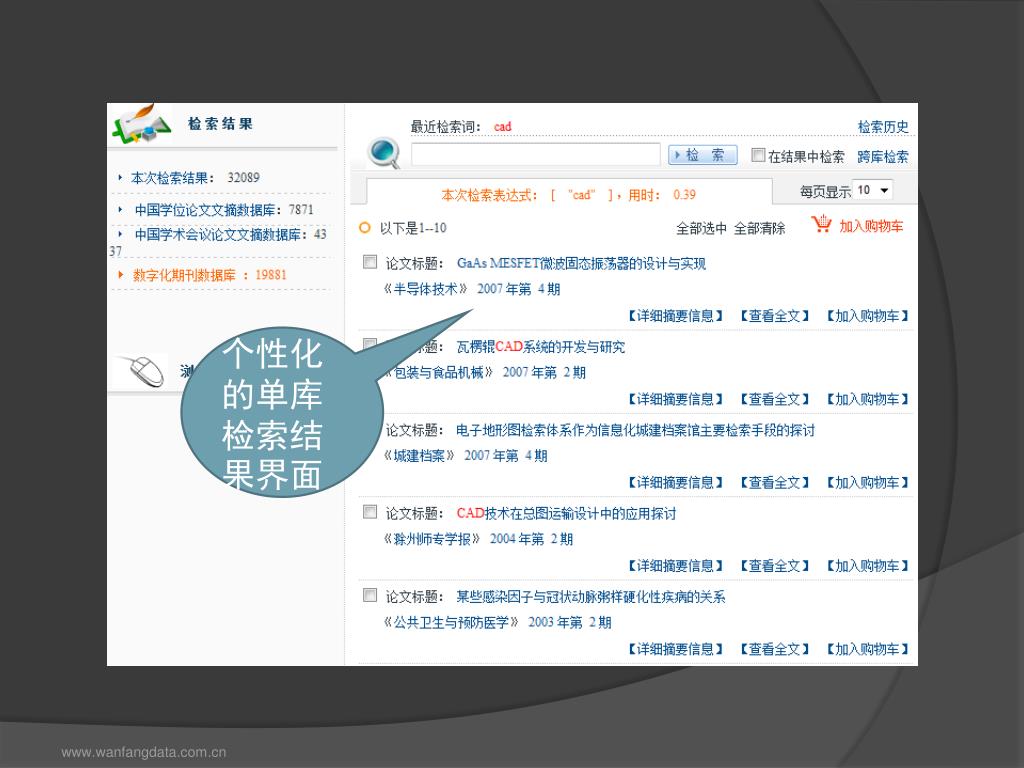Click the search results book logo icon
The width and height of the screenshot is (1024, 768).
140,123
